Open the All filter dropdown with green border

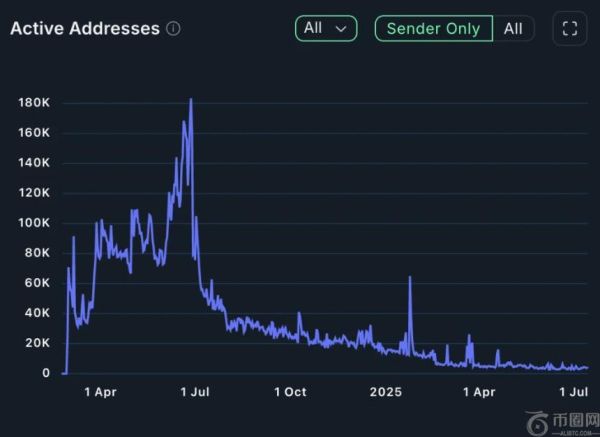(x=326, y=29)
